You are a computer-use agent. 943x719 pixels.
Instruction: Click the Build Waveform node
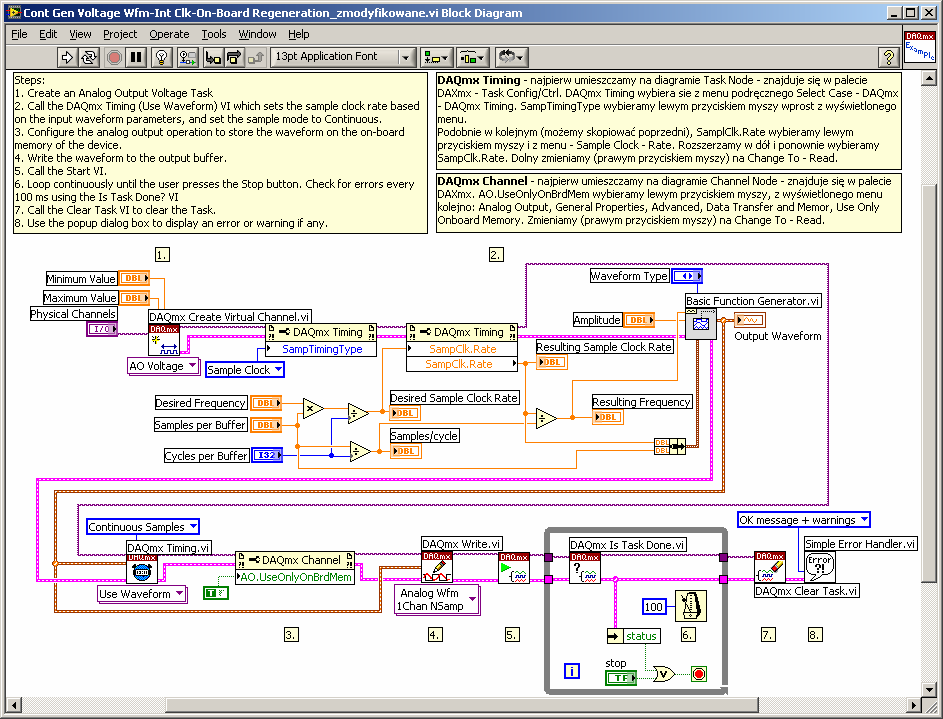pos(670,447)
